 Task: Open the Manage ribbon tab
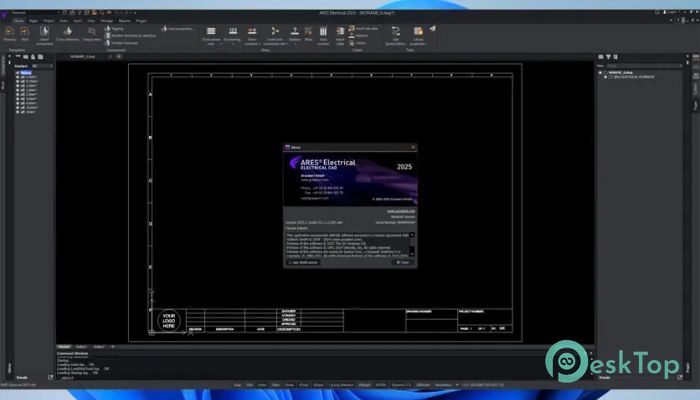coord(107,21)
